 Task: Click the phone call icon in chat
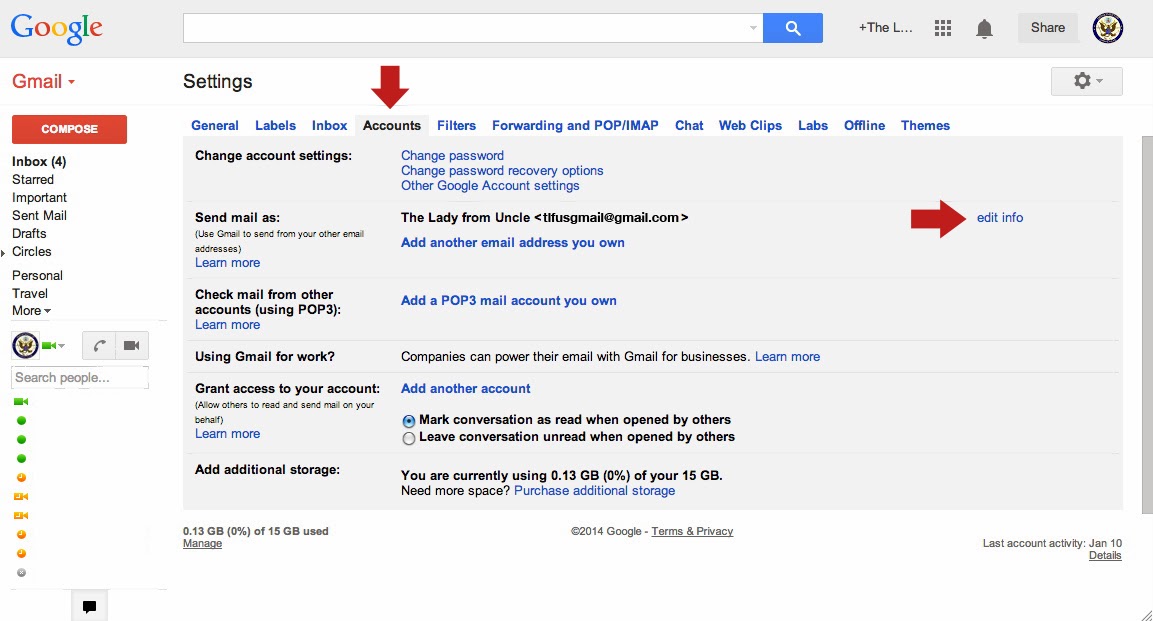tap(99, 345)
